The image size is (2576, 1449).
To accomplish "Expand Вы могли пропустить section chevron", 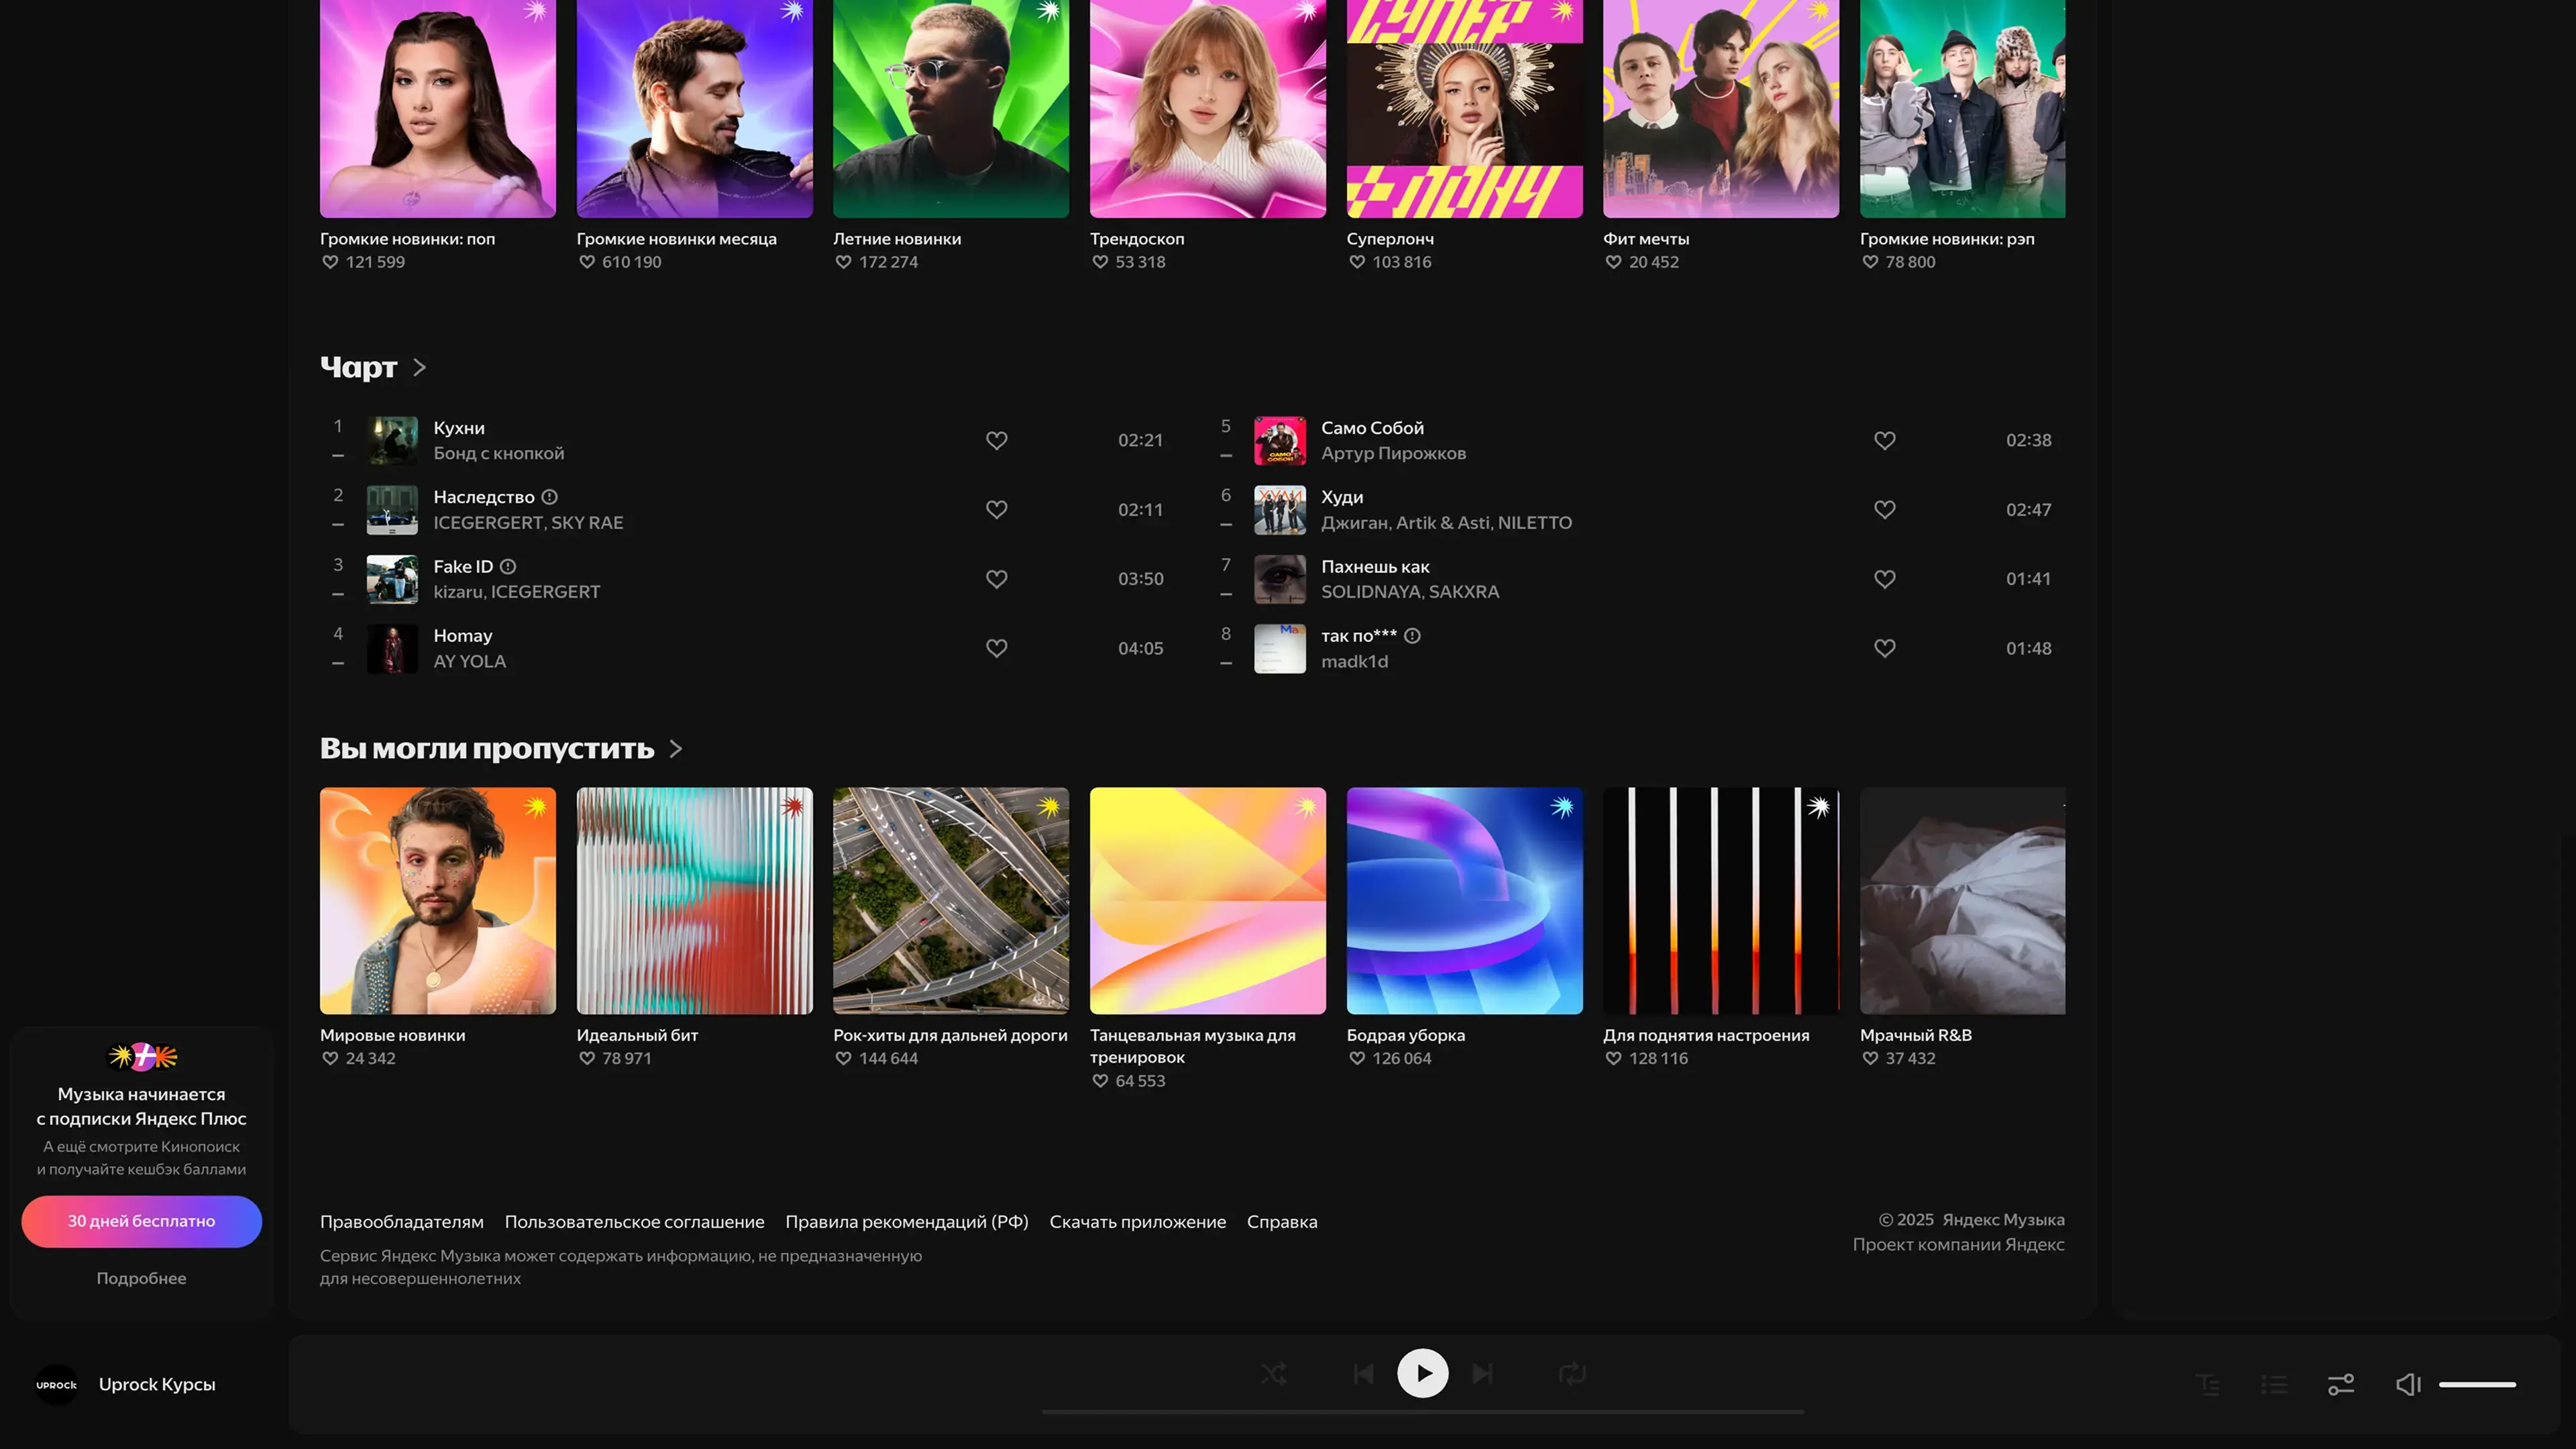I will click(676, 749).
